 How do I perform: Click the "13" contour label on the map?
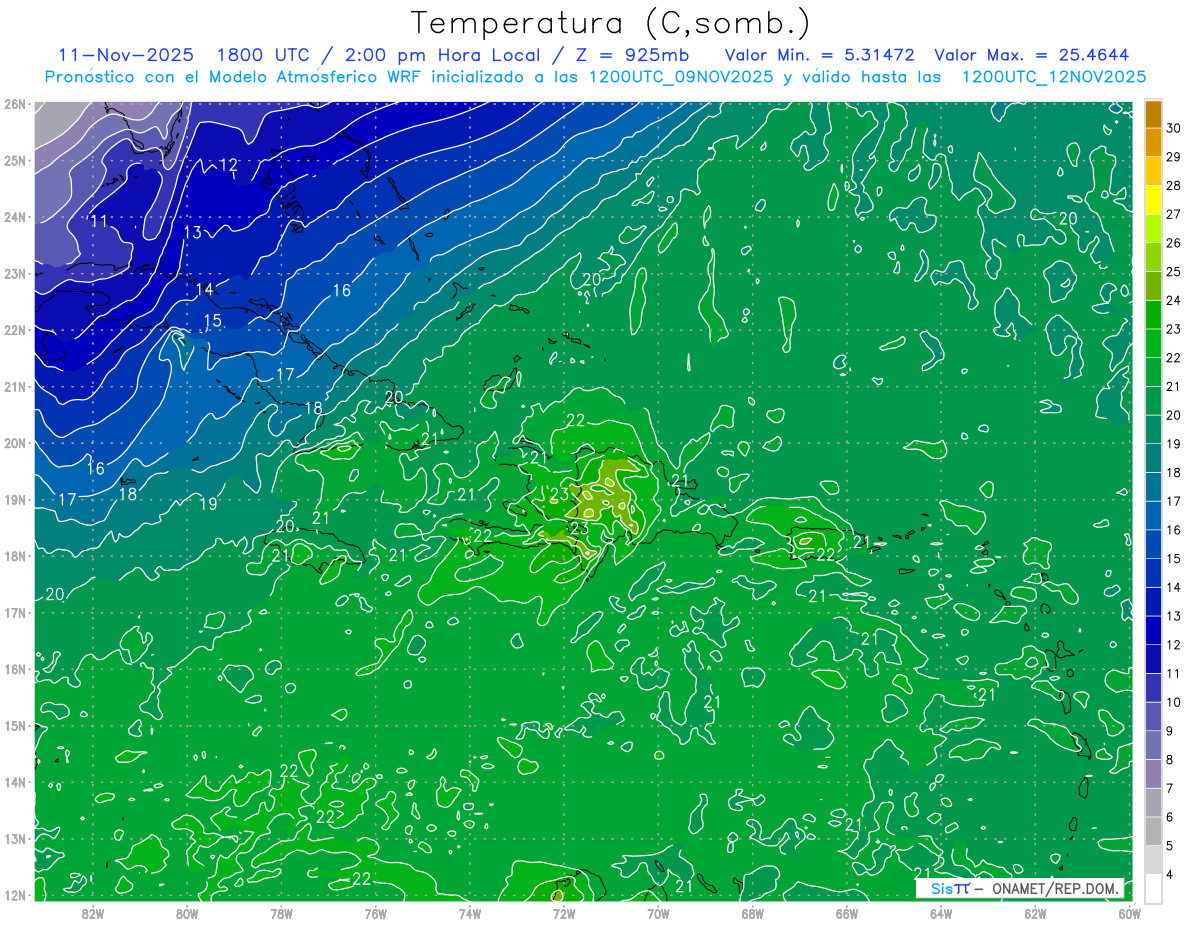192,232
